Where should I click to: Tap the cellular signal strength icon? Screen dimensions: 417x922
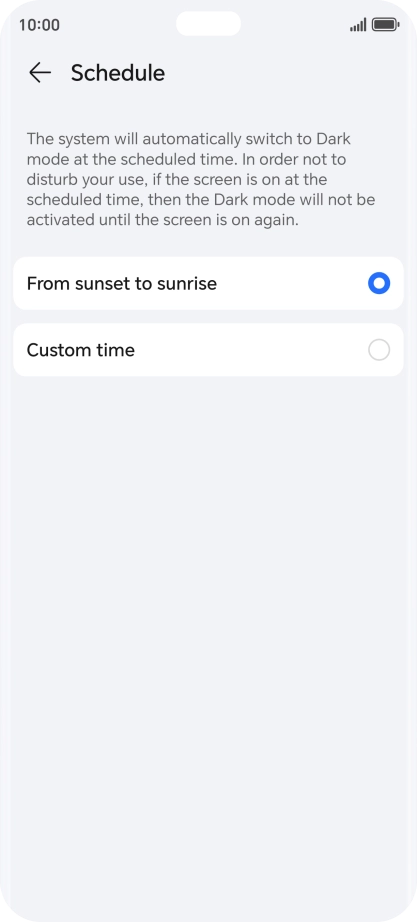pos(358,25)
